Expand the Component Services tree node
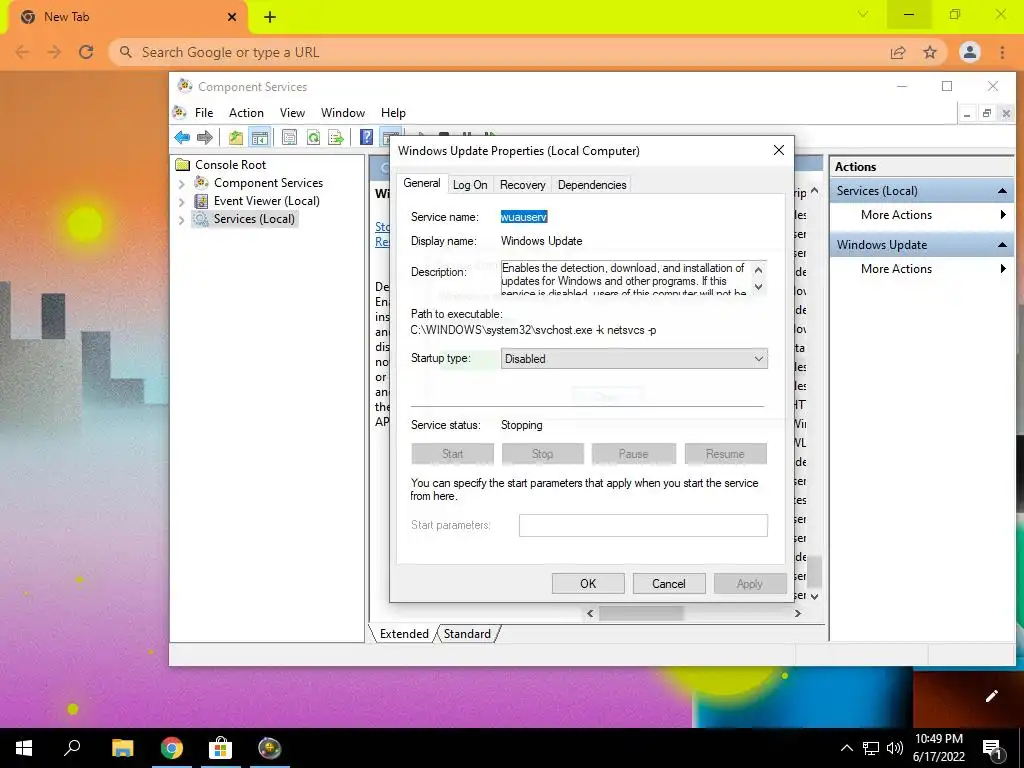 182,184
